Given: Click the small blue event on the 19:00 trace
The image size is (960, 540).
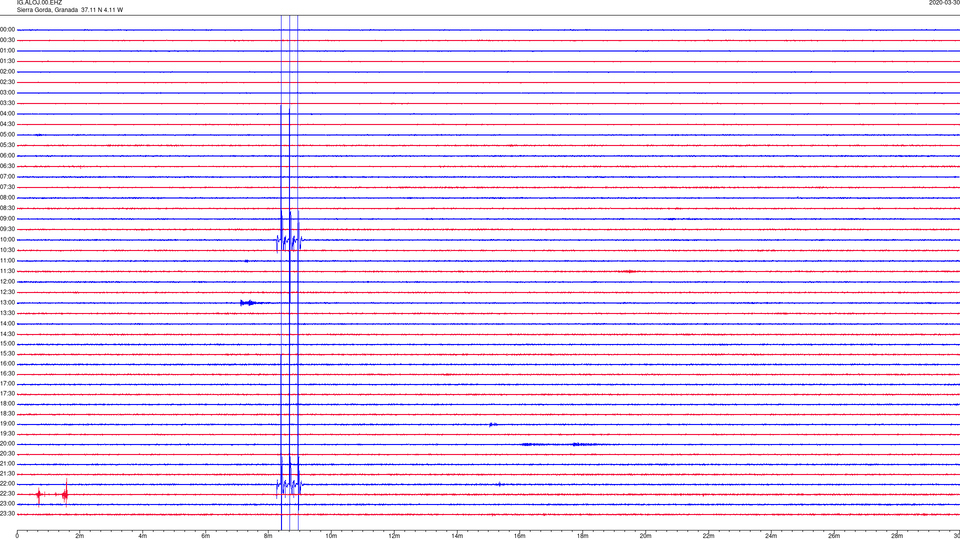Looking at the screenshot, I should (x=493, y=424).
